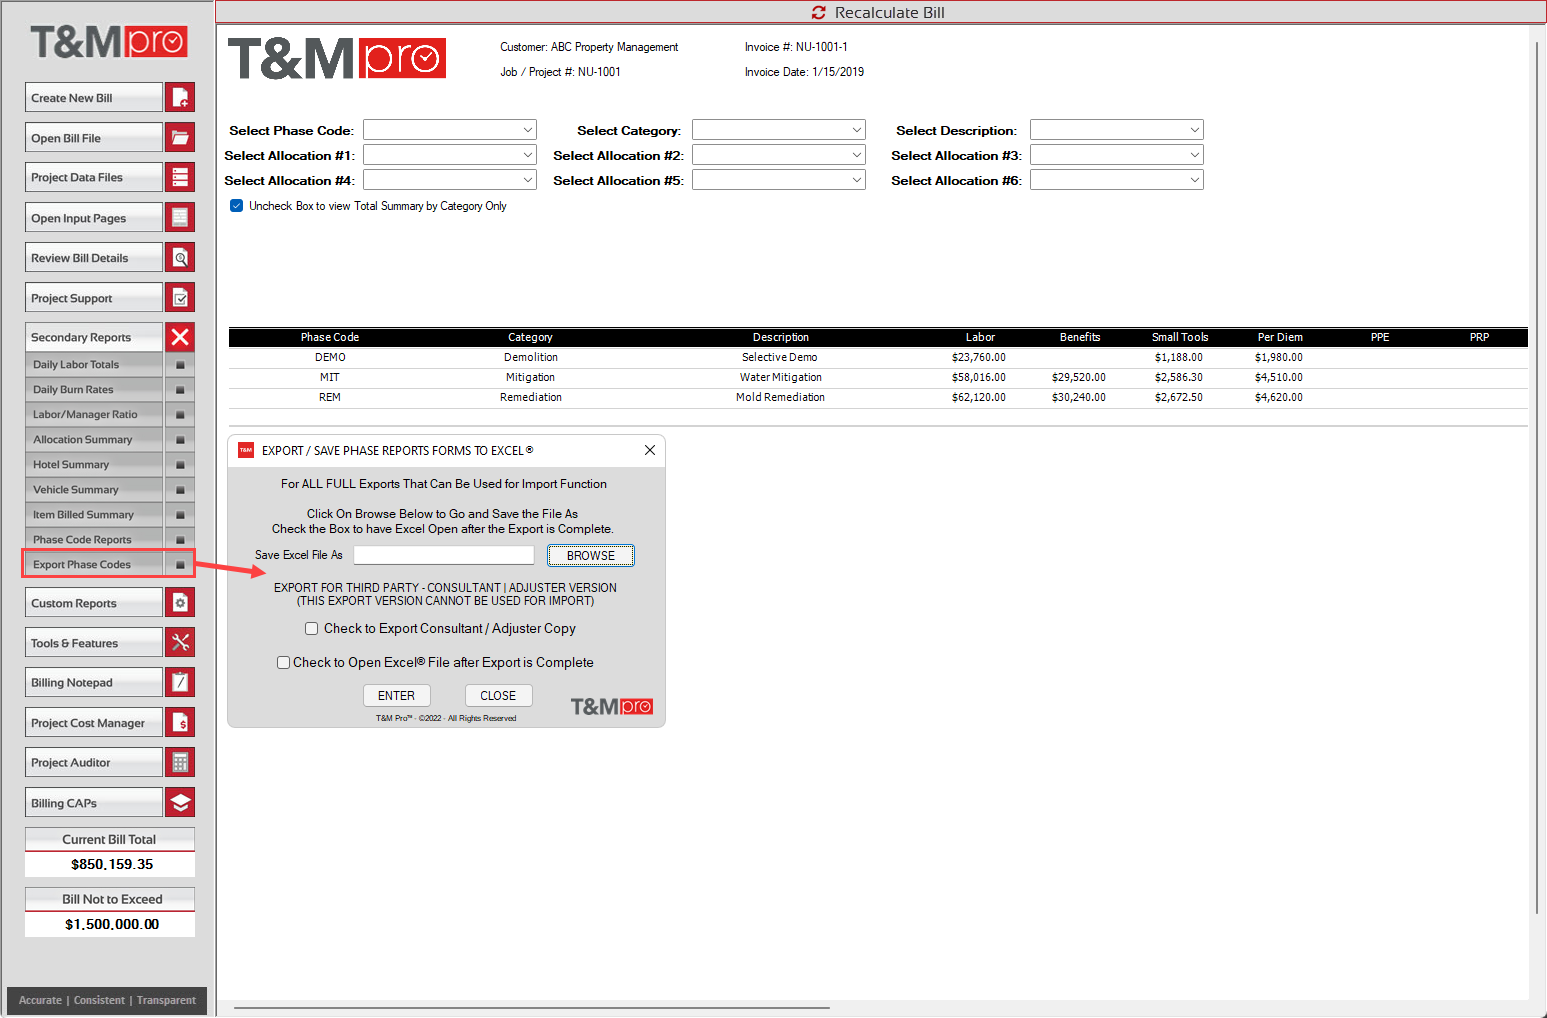Close the Export Phase Reports dialog with X
Screen dimensions: 1547x1018
[x=650, y=450]
